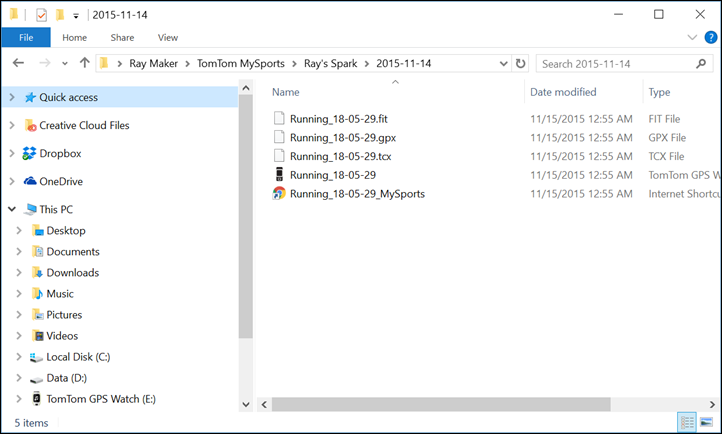This screenshot has width=722, height=434.
Task: Click Ray's Spark in the address path
Action: point(330,64)
